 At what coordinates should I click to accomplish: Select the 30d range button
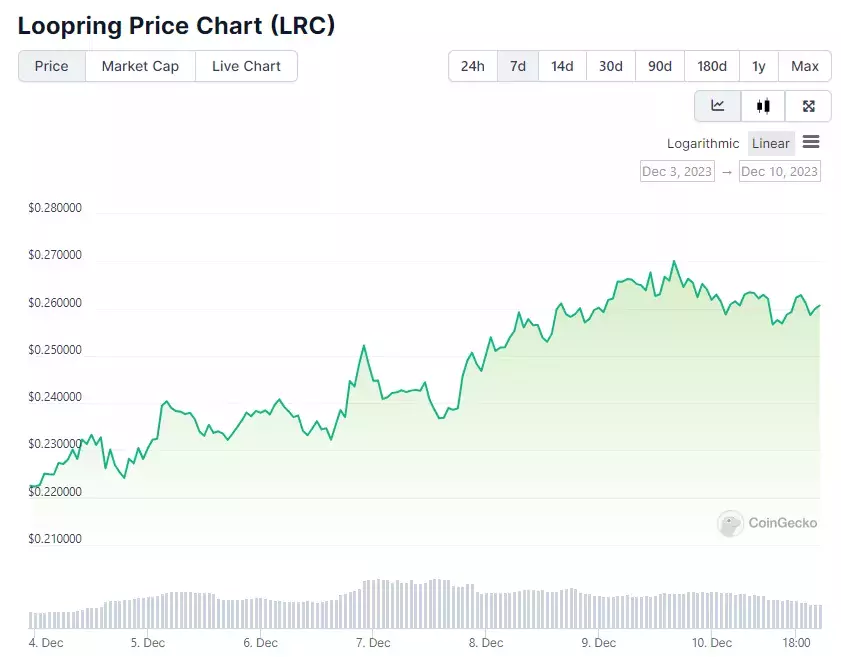[611, 66]
